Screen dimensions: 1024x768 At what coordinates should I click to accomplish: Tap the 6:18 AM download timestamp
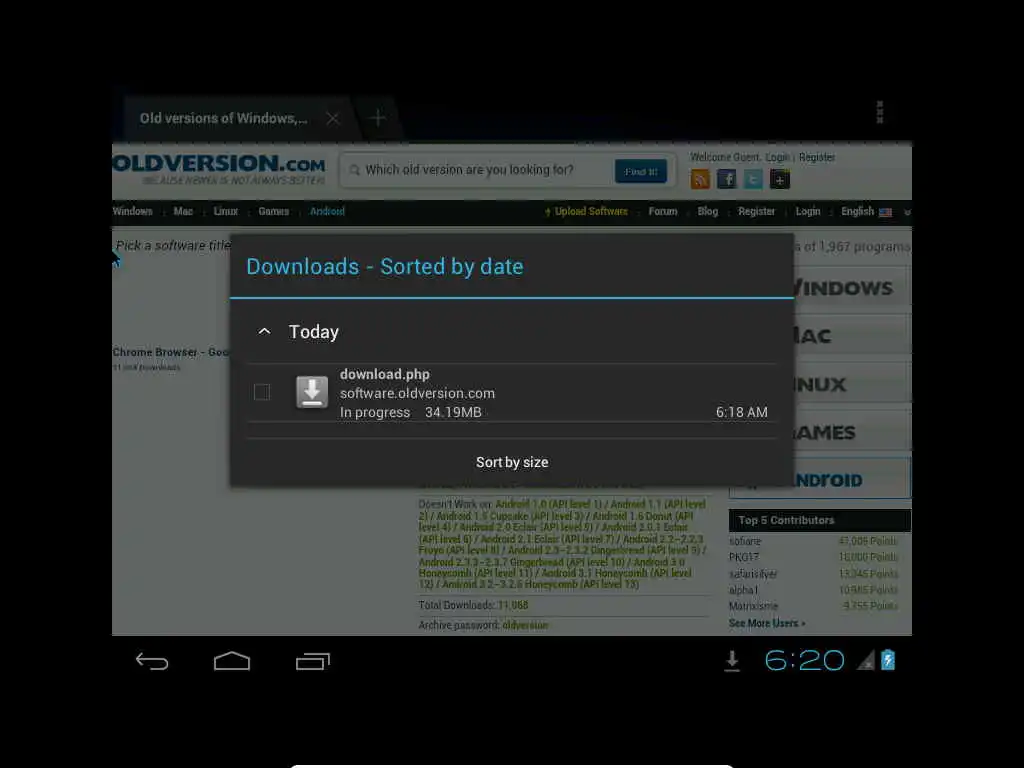(742, 413)
